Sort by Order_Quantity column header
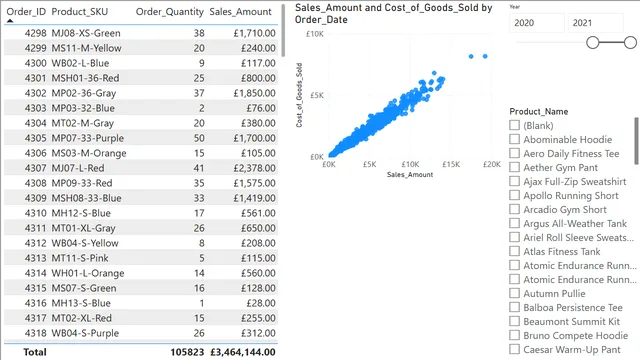 click(169, 12)
